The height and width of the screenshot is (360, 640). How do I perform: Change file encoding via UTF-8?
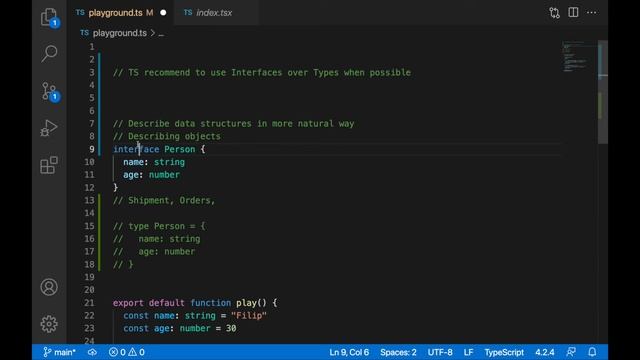(x=440, y=352)
